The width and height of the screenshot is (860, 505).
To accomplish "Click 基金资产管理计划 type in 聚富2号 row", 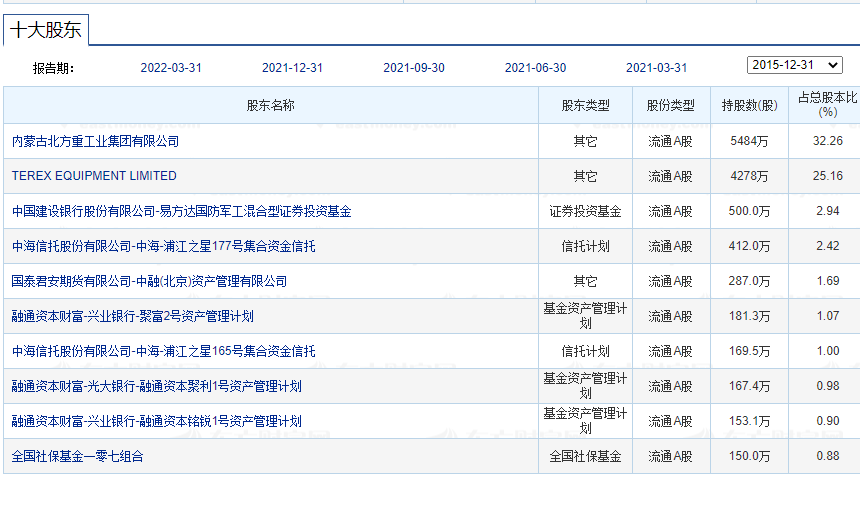I will click(x=585, y=316).
